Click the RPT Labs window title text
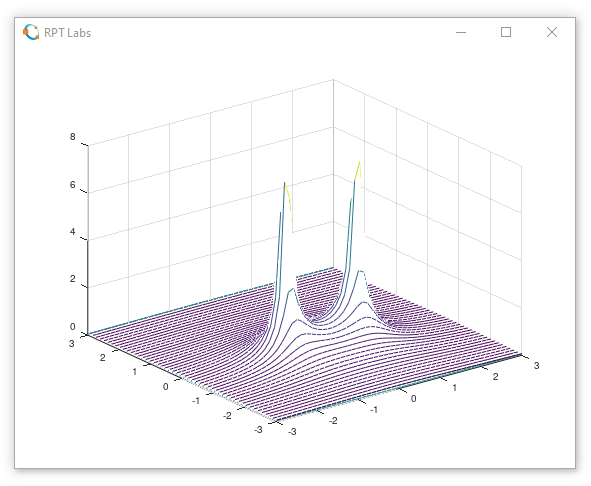 [x=67, y=33]
